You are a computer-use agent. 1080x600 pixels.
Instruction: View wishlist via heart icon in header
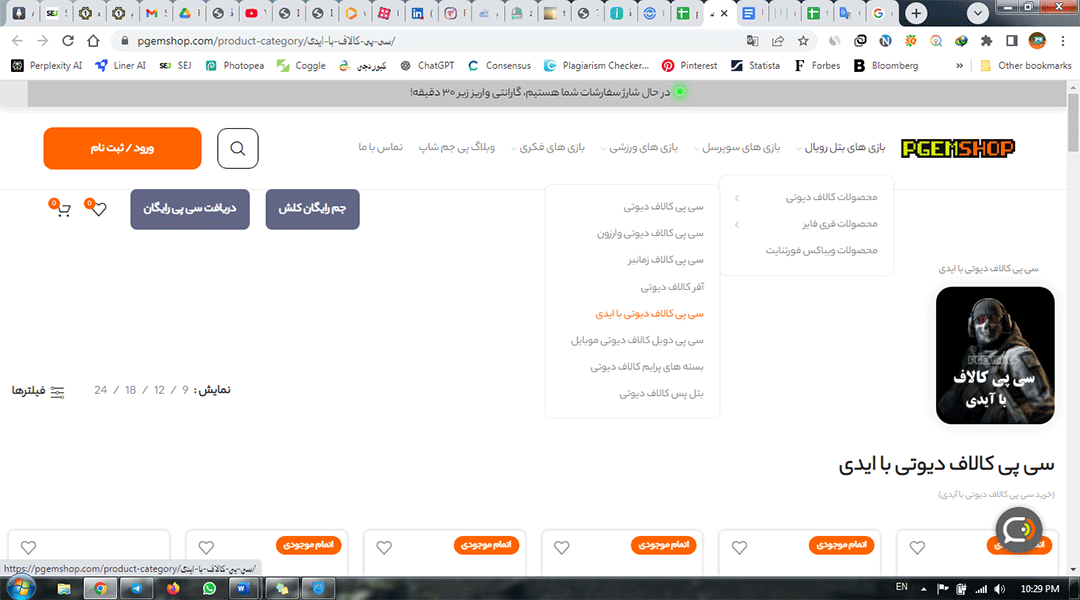tap(97, 209)
